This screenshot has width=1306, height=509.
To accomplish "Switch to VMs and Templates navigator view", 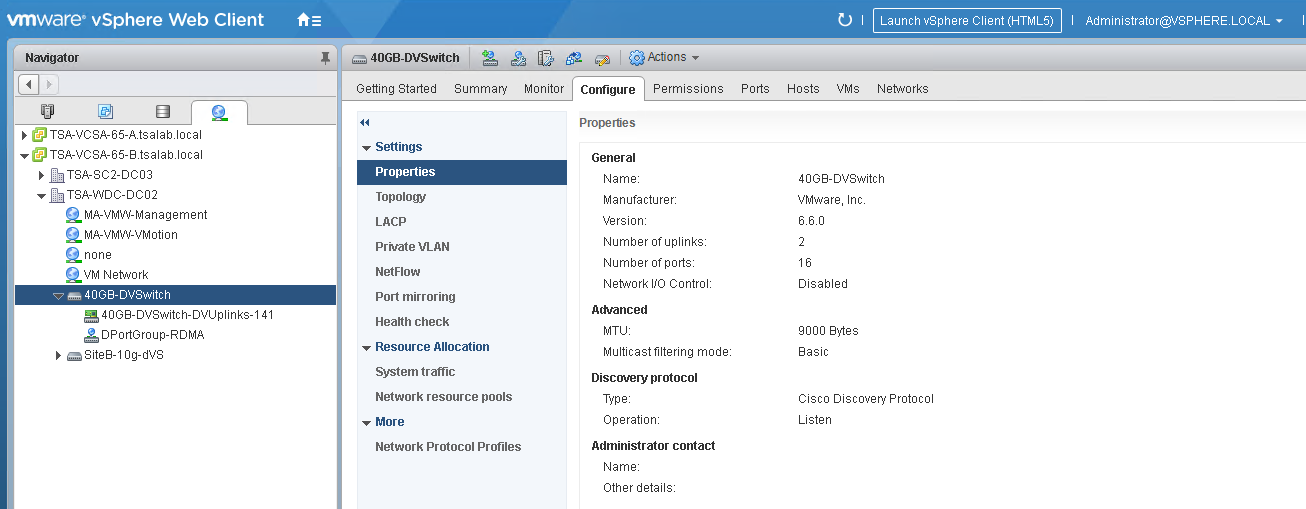I will pyautogui.click(x=105, y=112).
